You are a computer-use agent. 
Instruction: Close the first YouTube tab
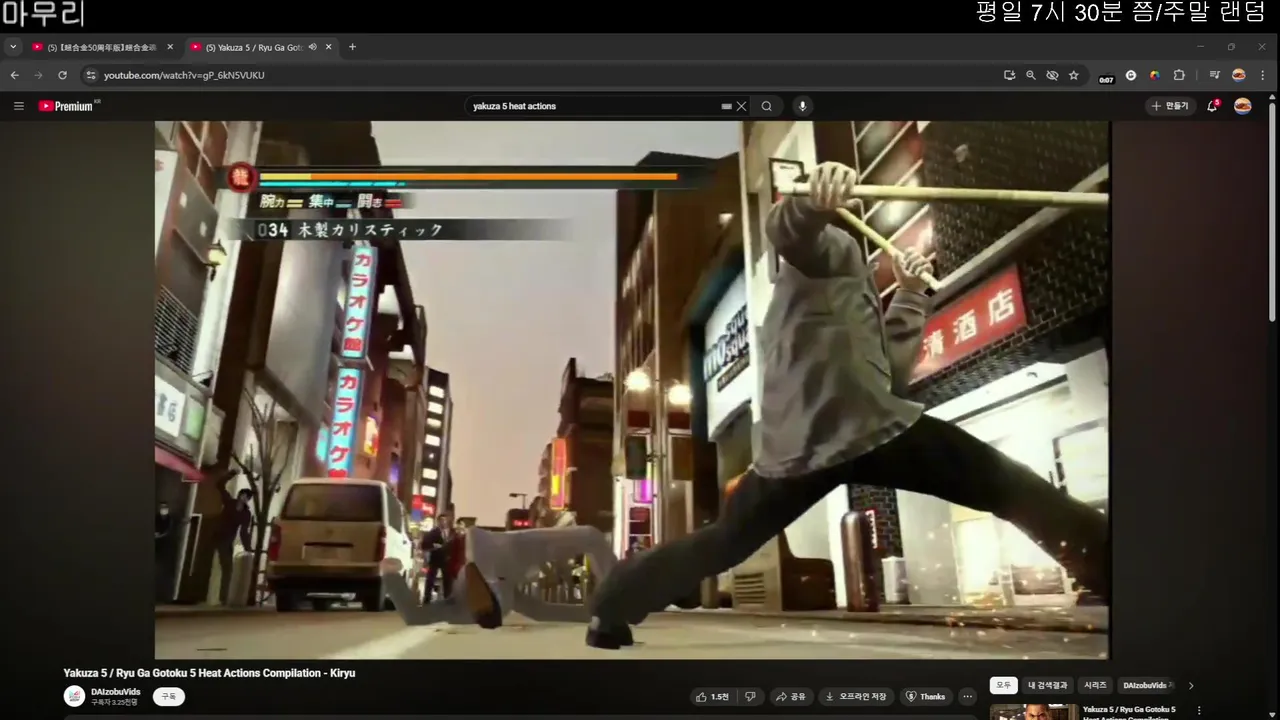pos(170,47)
